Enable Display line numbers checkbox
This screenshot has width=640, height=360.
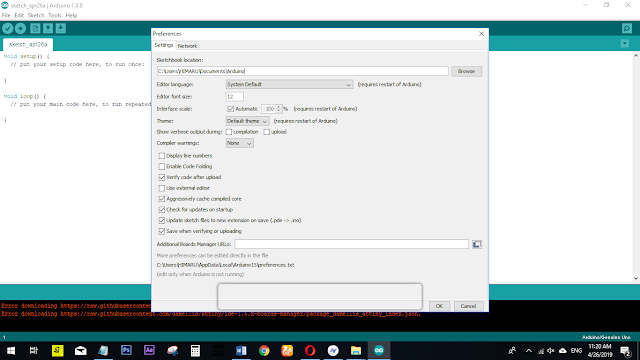click(162, 156)
